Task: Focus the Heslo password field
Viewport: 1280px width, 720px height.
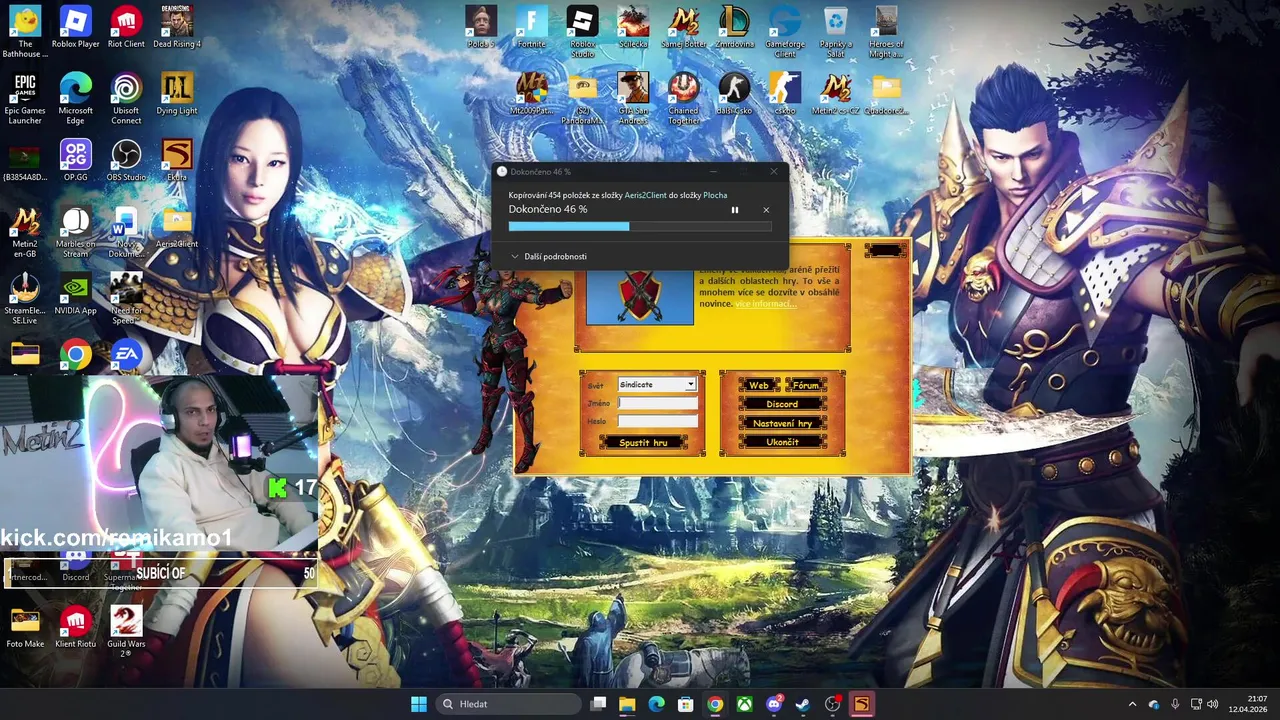Action: pos(657,421)
